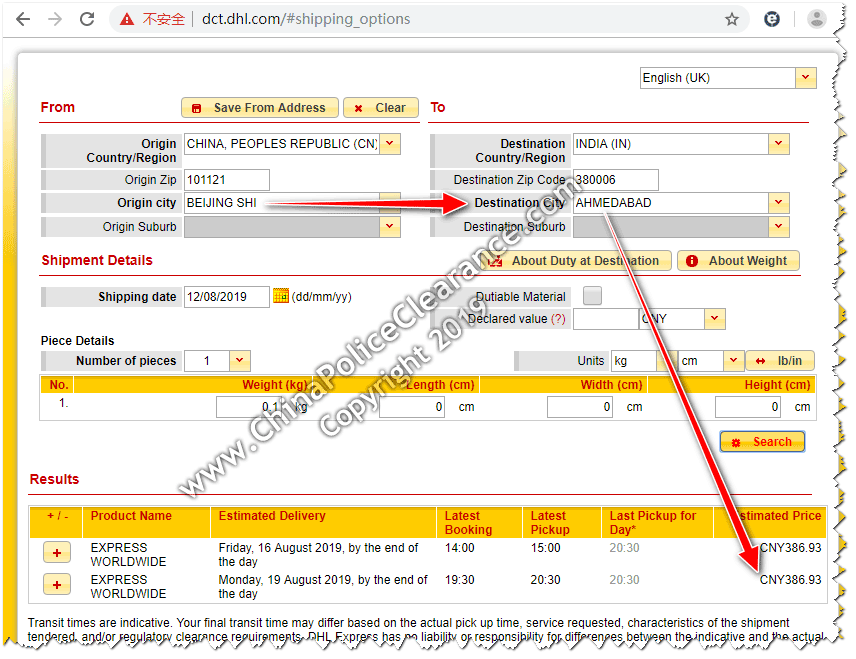Viewport: 856px width, 659px height.
Task: Go back to the previous browser page
Action: (23, 19)
